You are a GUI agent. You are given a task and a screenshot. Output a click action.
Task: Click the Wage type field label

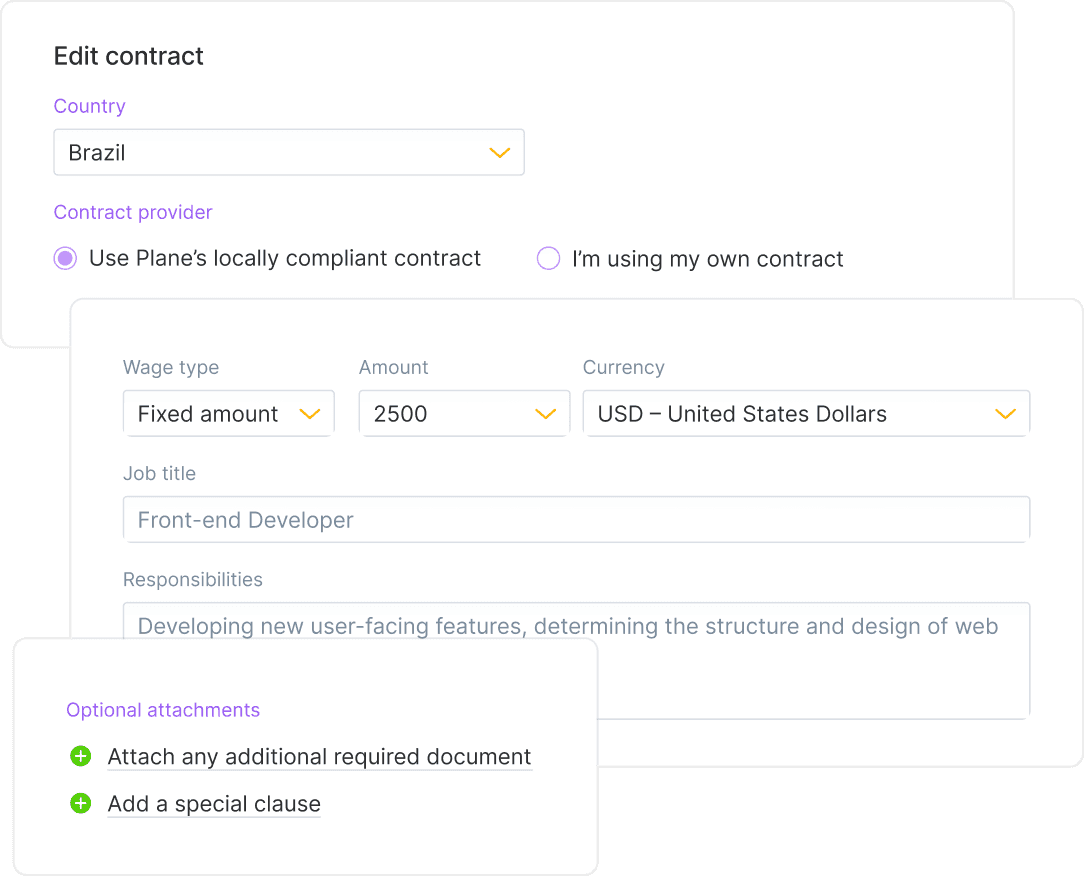171,368
